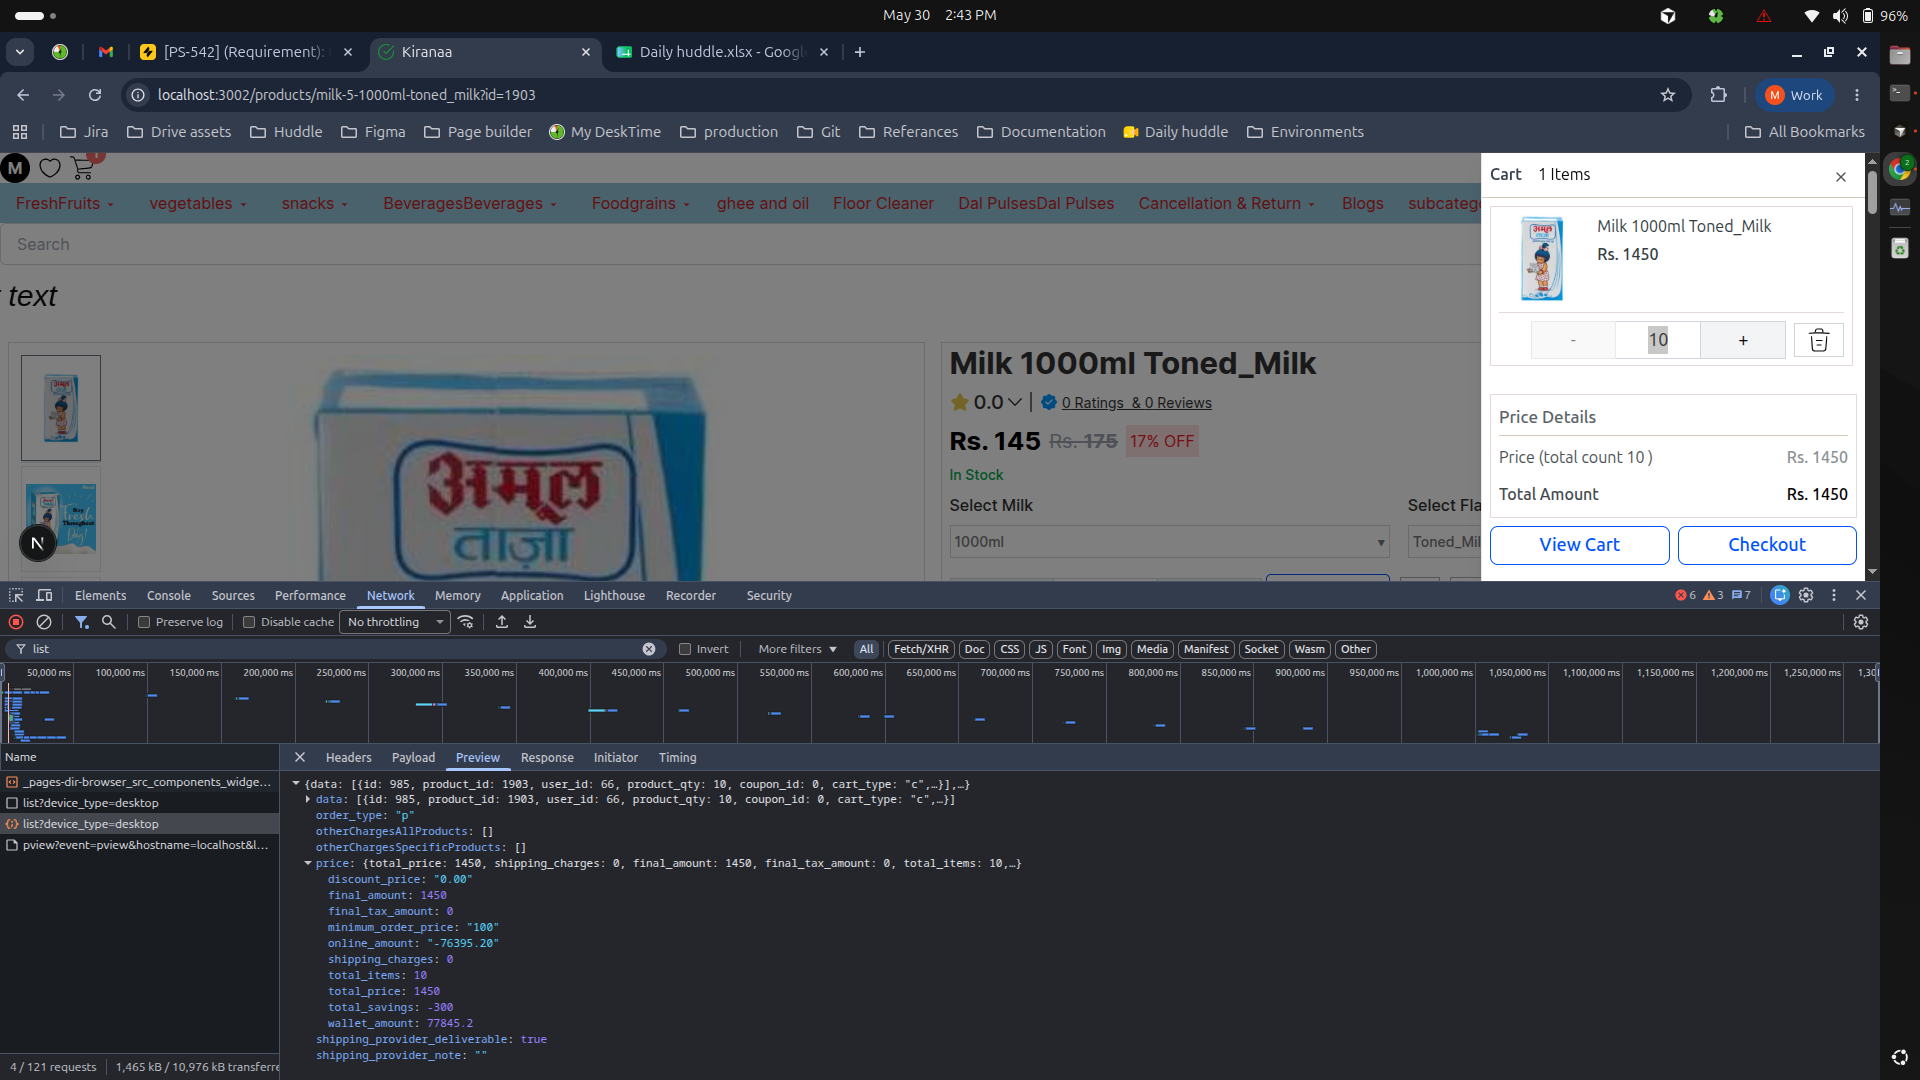
Task: Open the Headers tab of the request
Action: (x=348, y=758)
